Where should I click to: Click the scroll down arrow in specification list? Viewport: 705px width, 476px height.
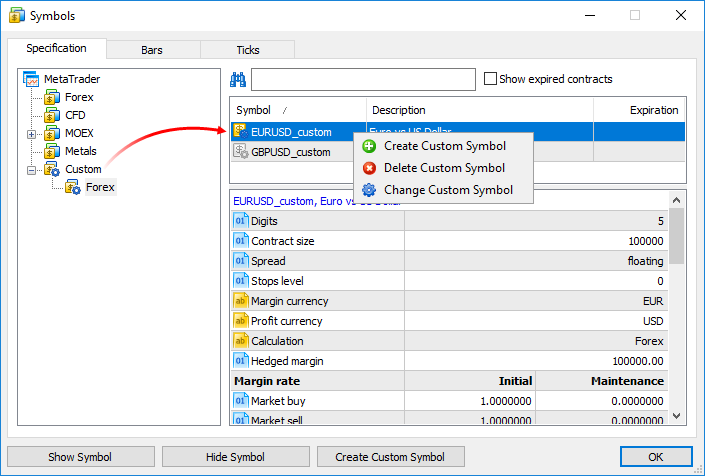pyautogui.click(x=677, y=416)
